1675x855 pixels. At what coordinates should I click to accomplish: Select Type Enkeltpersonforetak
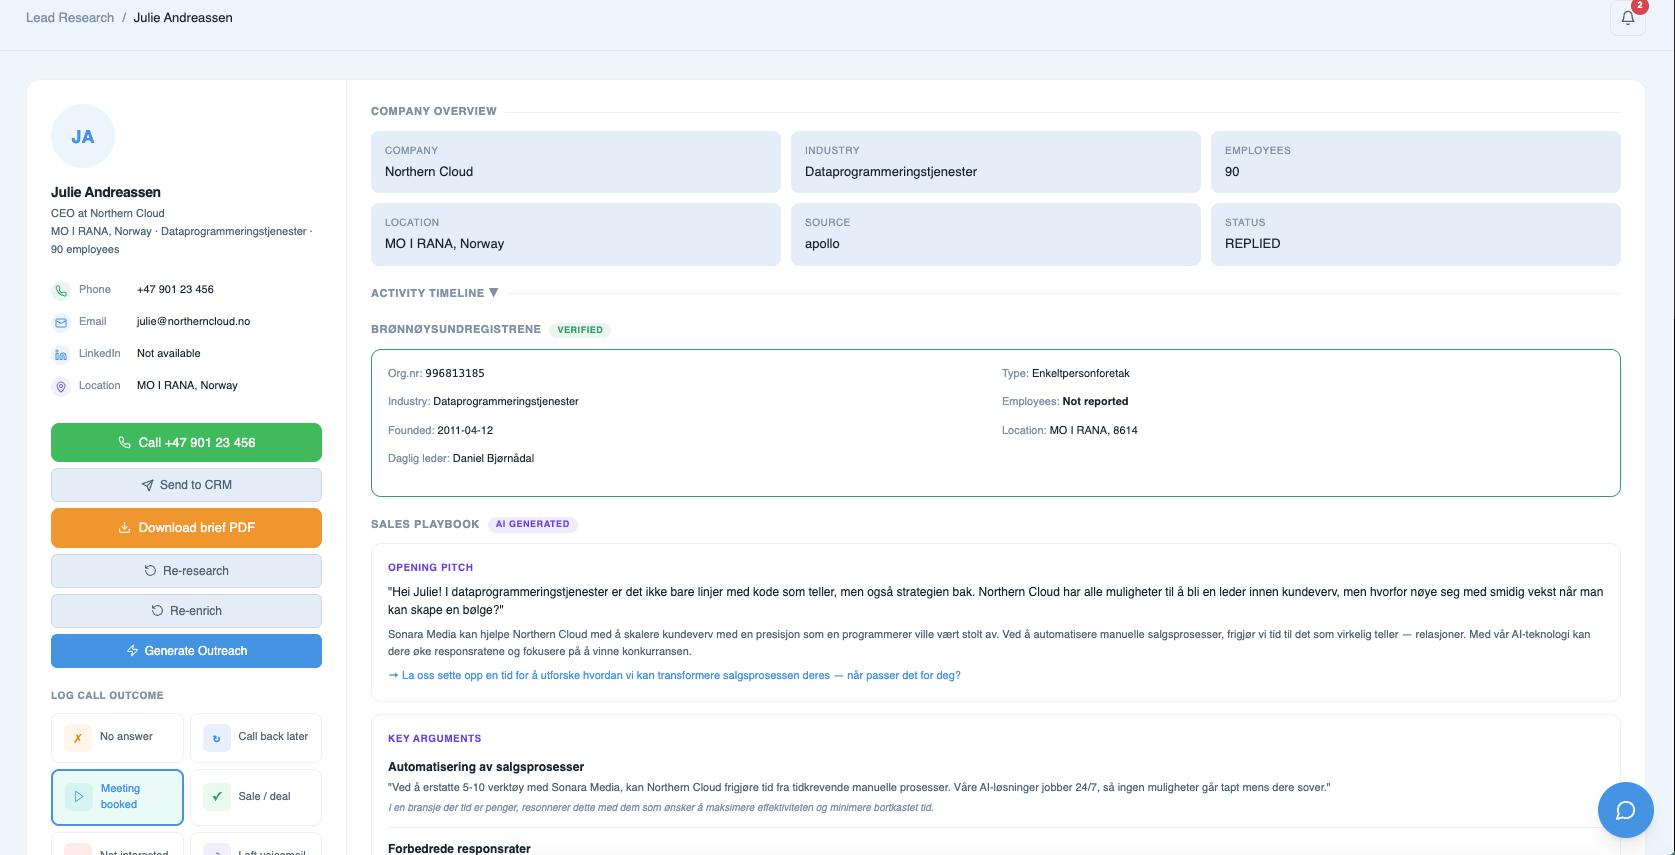(1081, 374)
